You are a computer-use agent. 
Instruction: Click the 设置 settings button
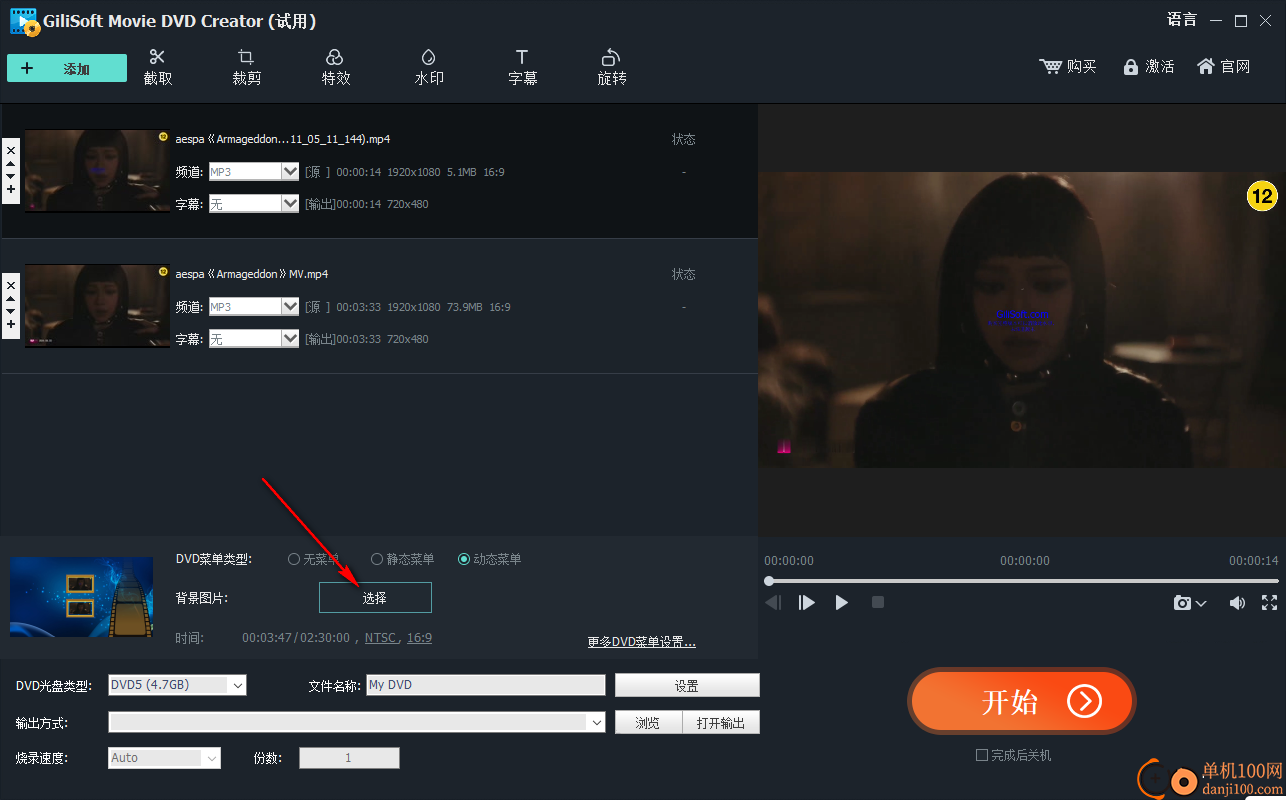pyautogui.click(x=687, y=686)
